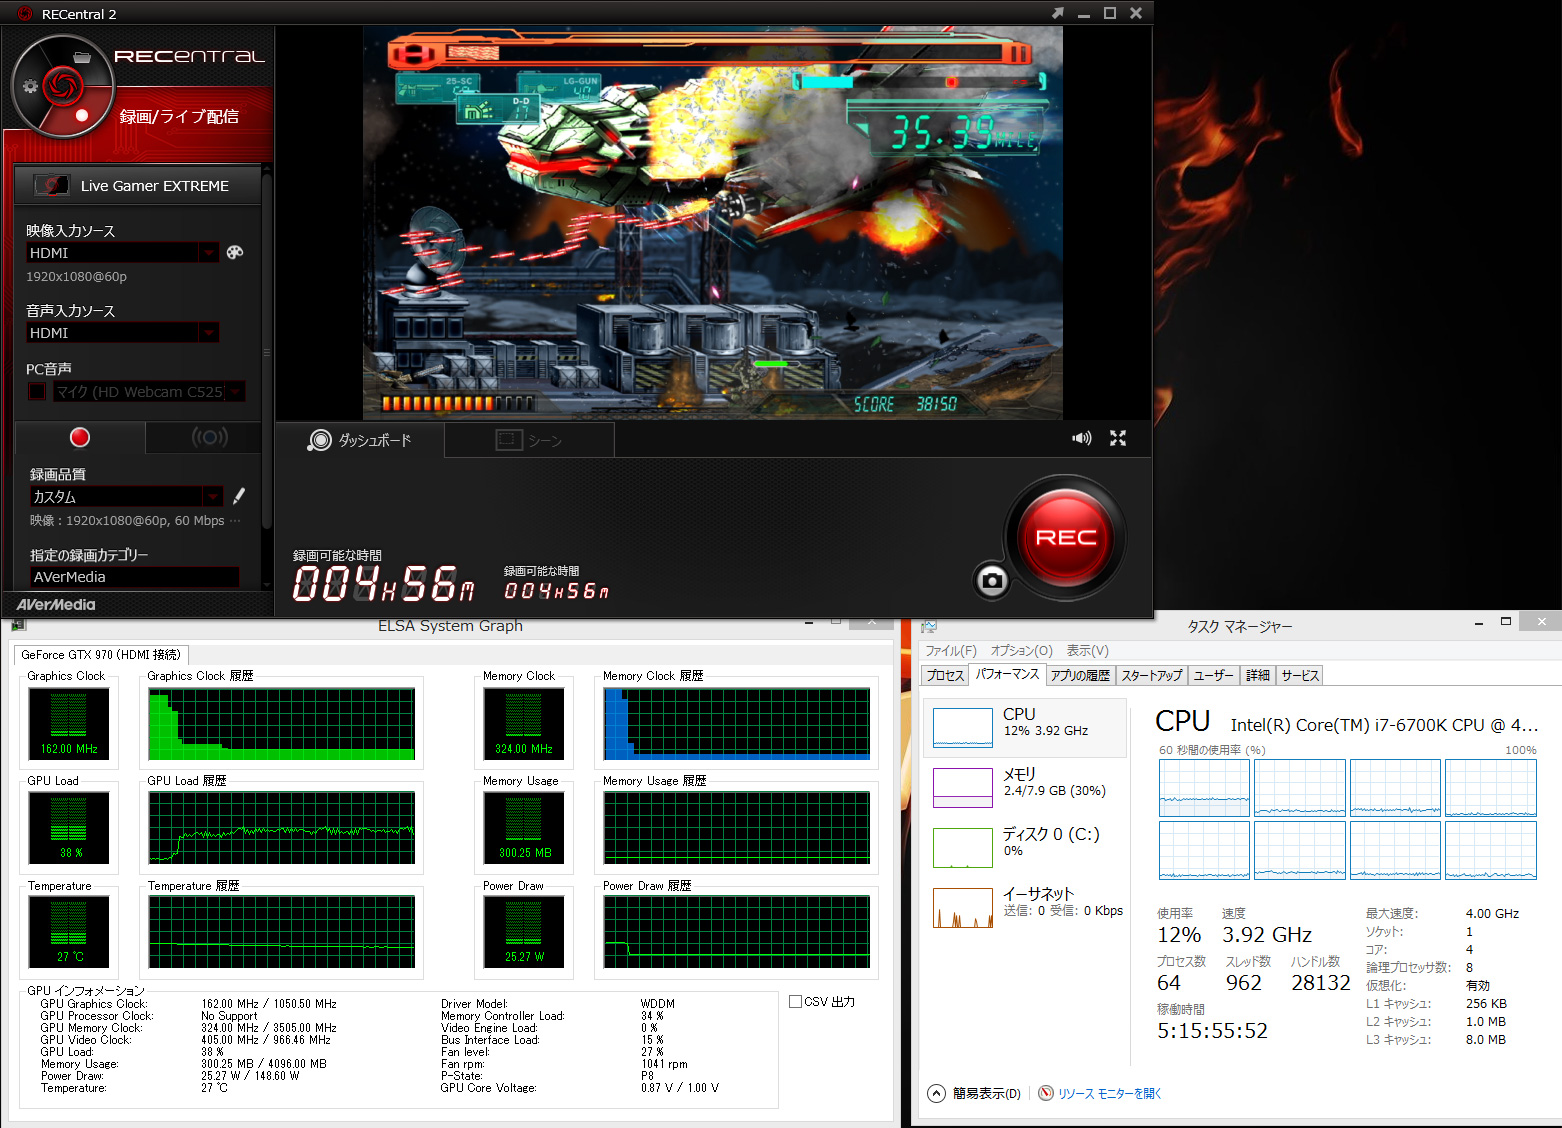
Task: Click the Graphics Clock 履歴 graph
Action: 282,724
